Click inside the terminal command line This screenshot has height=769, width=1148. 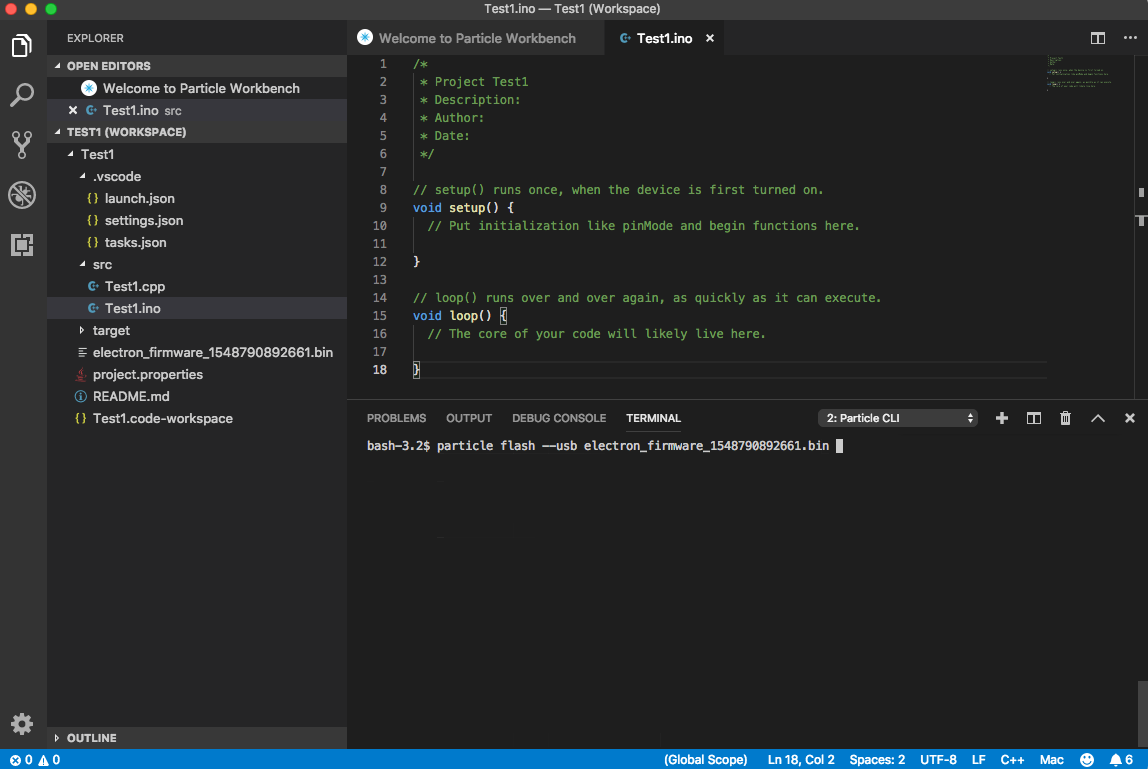[604, 445]
